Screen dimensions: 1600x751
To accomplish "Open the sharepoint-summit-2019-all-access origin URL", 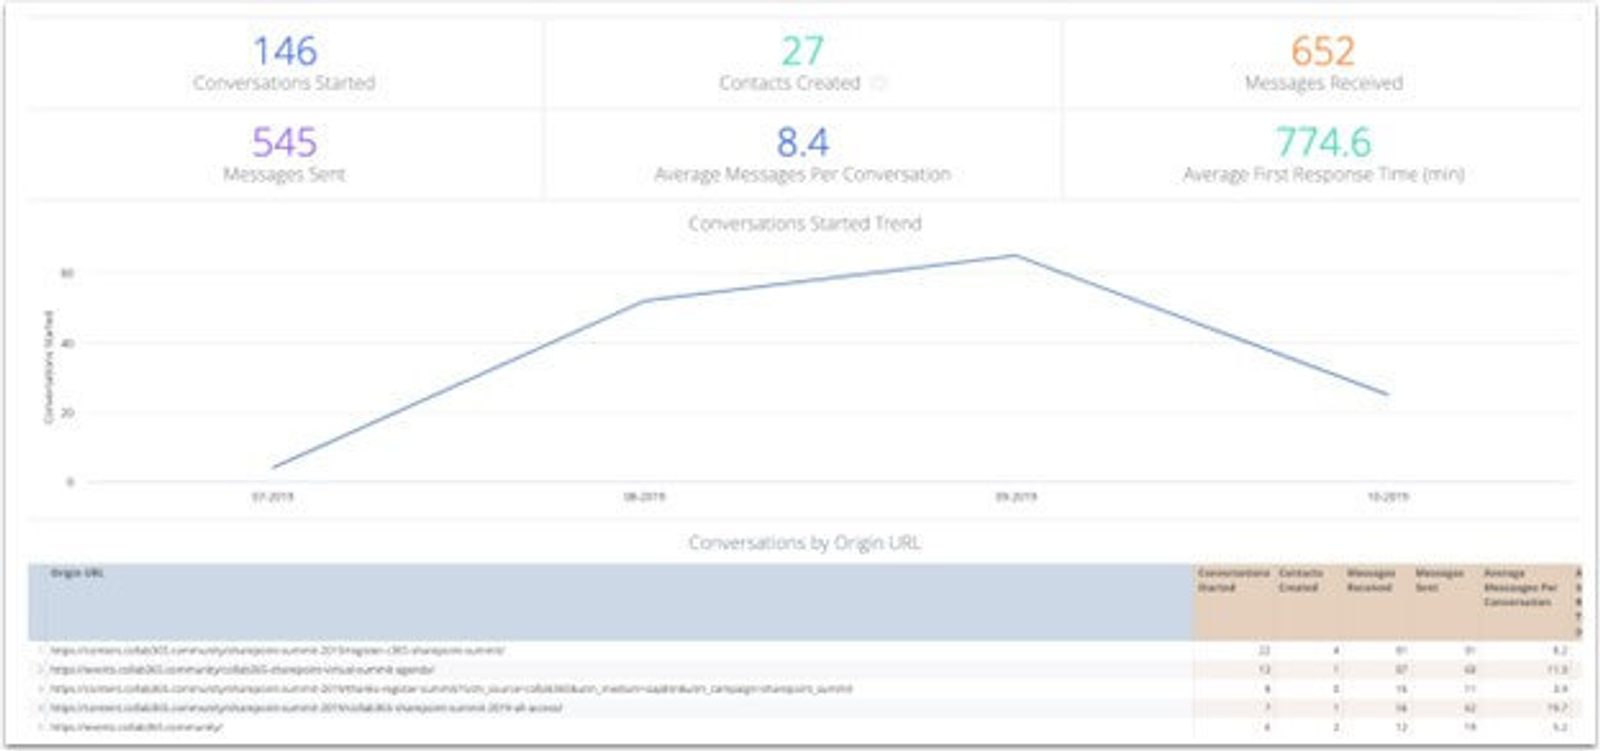I will tap(306, 708).
